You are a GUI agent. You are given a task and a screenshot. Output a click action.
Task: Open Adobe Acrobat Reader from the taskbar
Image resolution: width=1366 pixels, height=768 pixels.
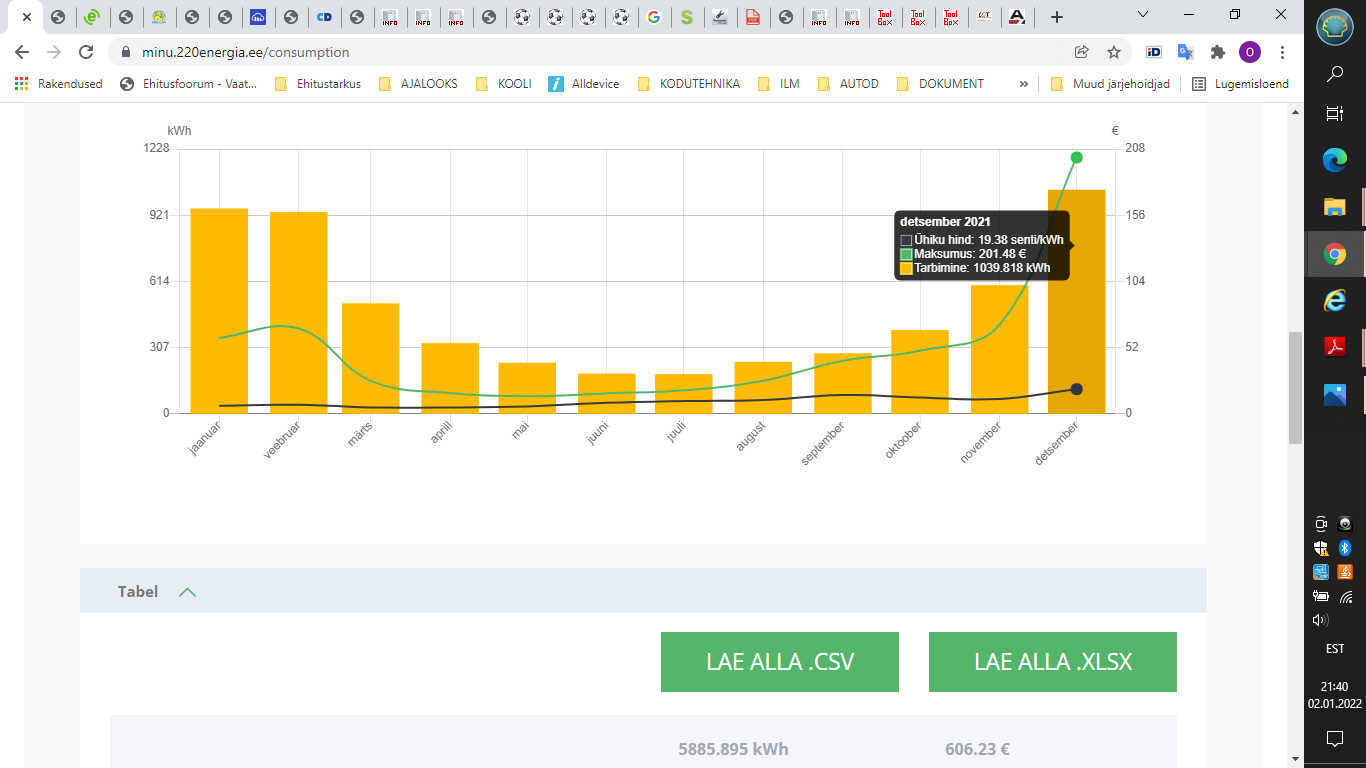tap(1334, 347)
